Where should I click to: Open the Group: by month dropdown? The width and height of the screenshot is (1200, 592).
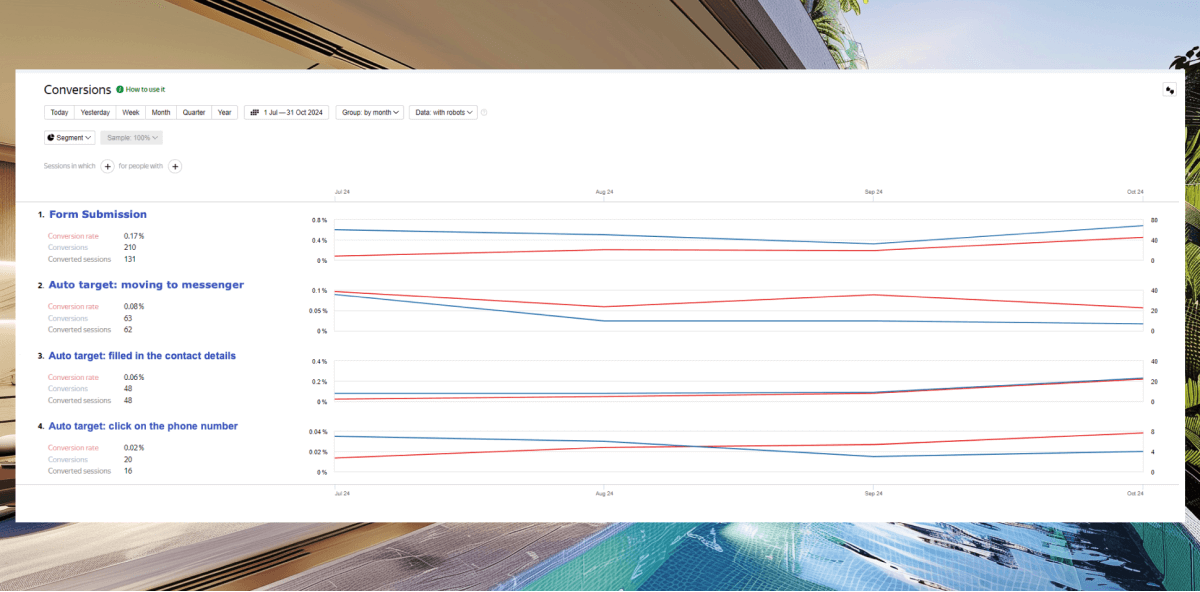369,113
